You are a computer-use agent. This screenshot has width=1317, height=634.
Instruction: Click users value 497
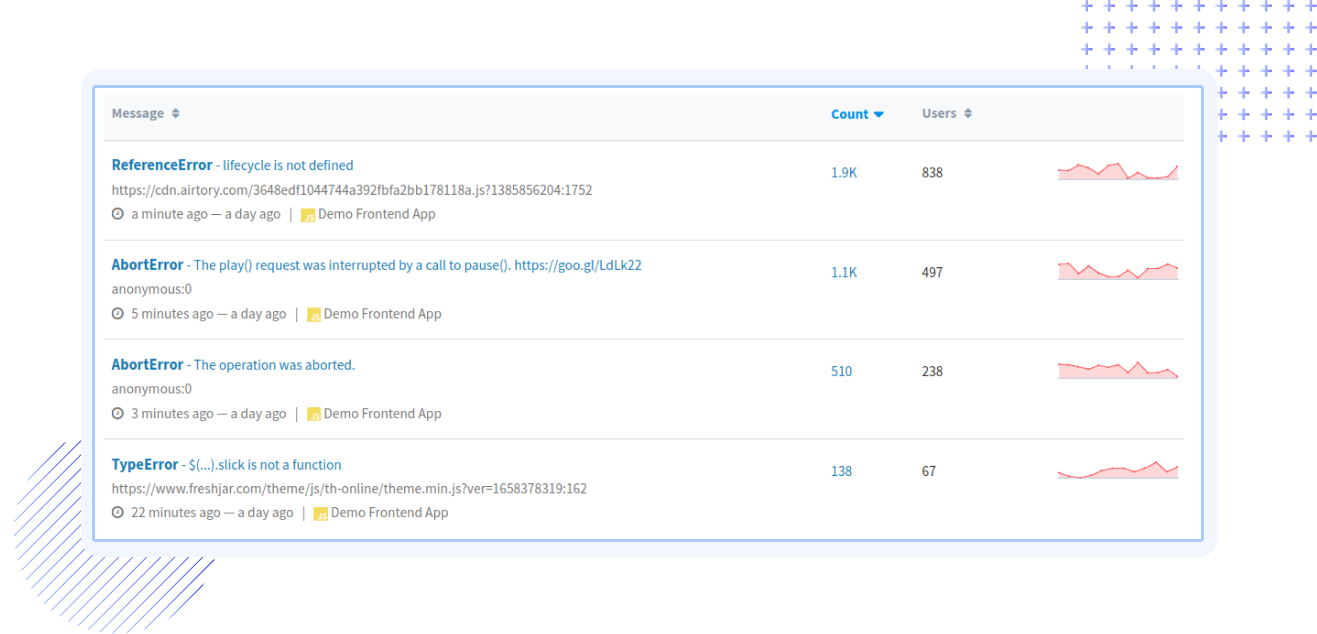[x=932, y=272]
